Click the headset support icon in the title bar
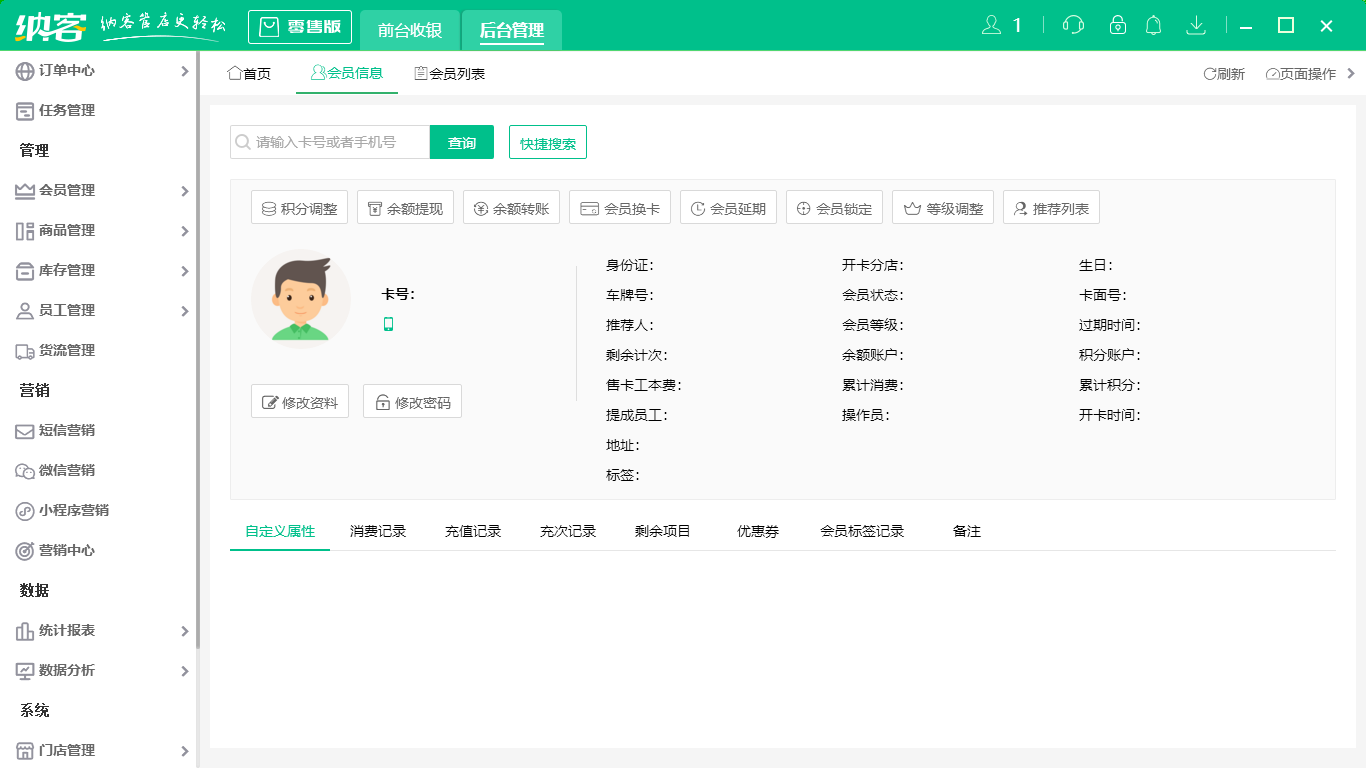1366x768 pixels. coord(1072,25)
